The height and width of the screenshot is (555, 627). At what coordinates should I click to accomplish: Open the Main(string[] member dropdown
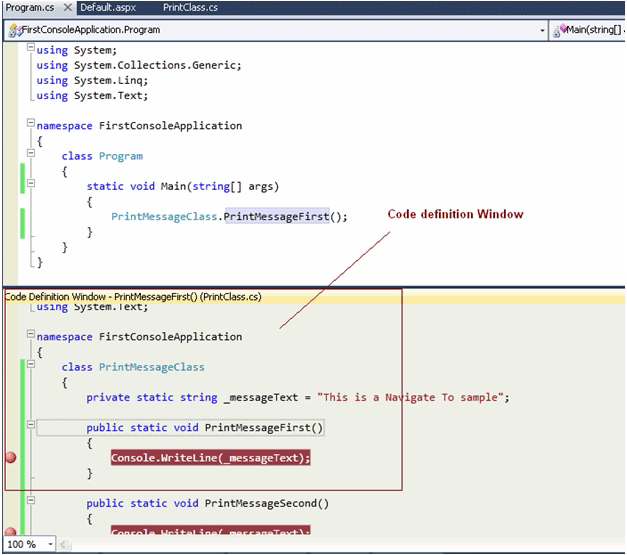coord(588,30)
